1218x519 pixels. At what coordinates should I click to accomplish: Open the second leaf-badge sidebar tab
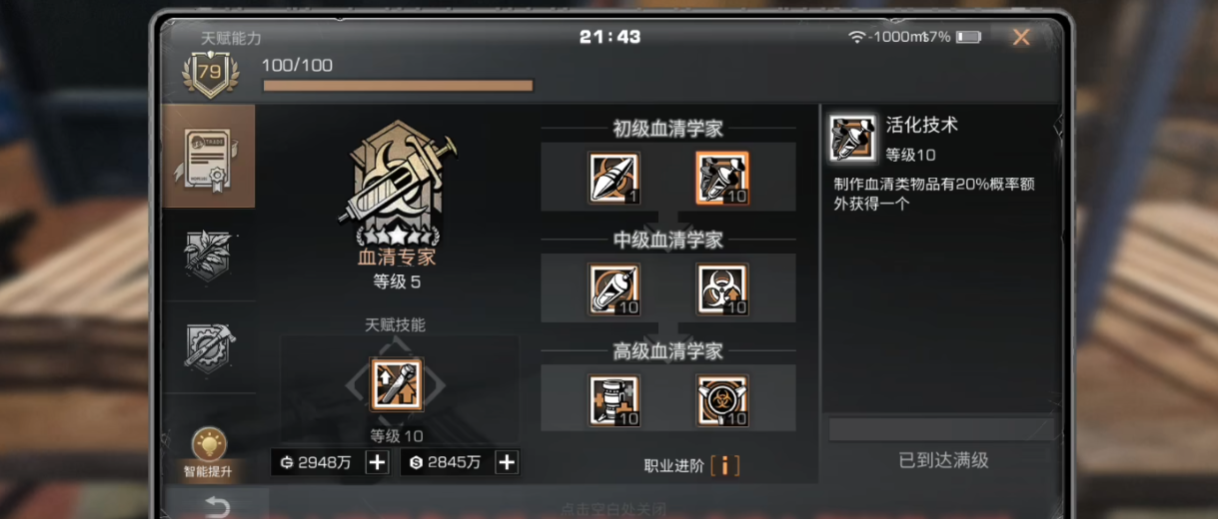click(x=209, y=254)
